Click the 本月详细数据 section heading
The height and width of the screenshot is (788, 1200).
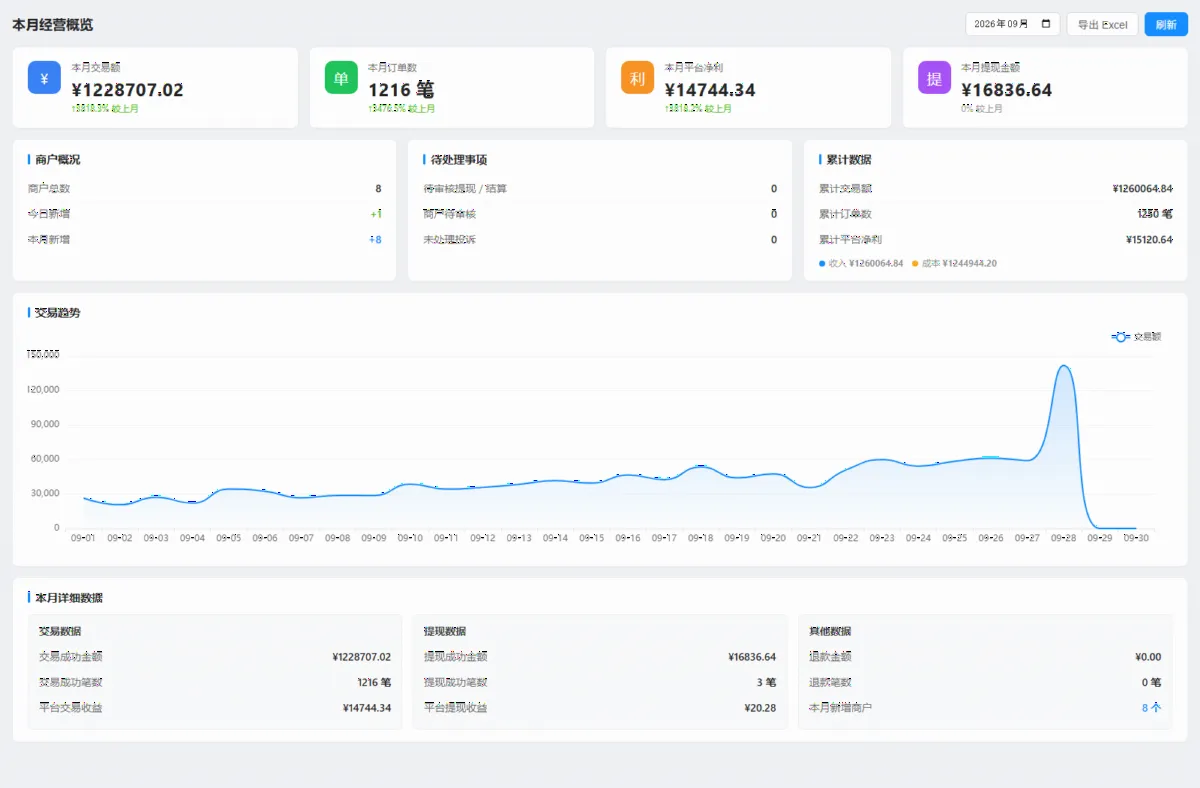point(69,597)
